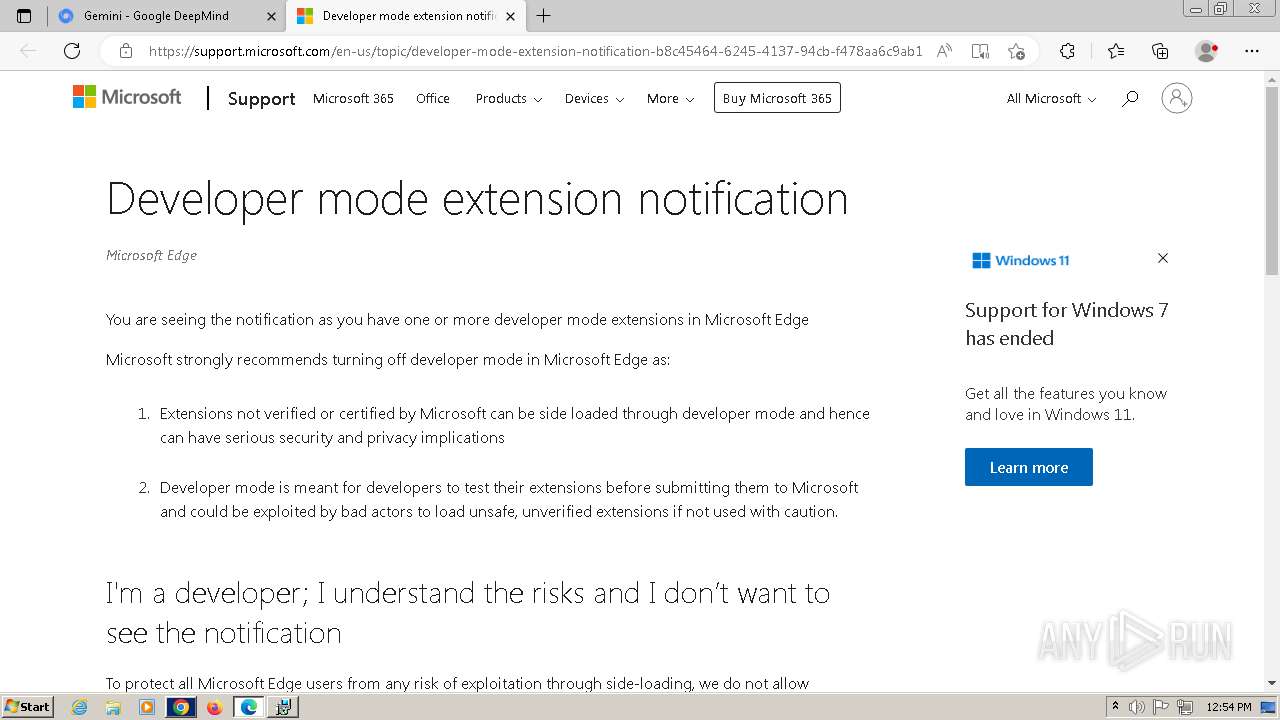Image resolution: width=1280 pixels, height=720 pixels.
Task: Go back with the back arrow
Action: [x=28, y=51]
